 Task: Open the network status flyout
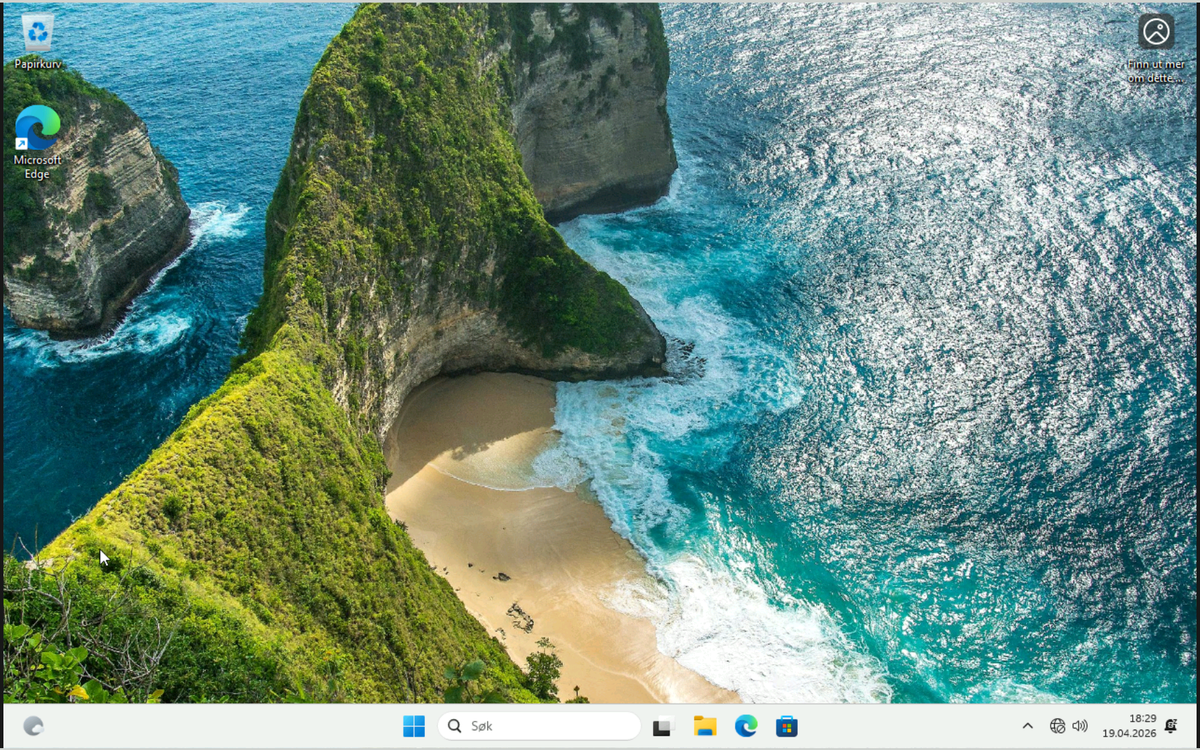(1055, 726)
